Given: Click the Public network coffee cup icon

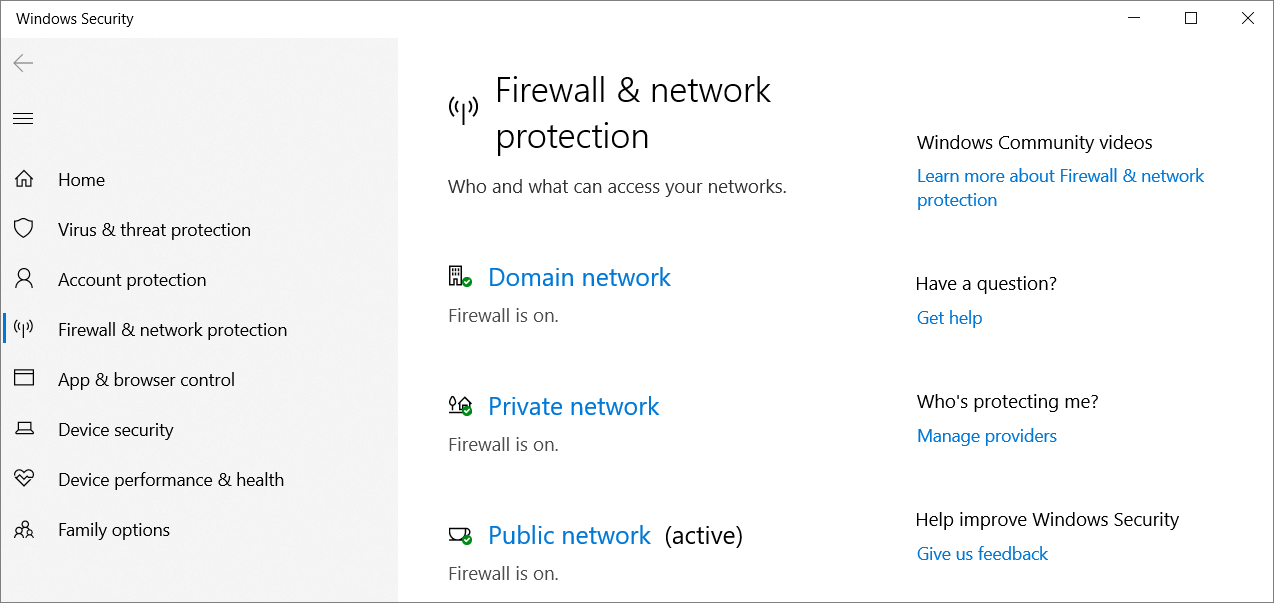Looking at the screenshot, I should (x=459, y=535).
